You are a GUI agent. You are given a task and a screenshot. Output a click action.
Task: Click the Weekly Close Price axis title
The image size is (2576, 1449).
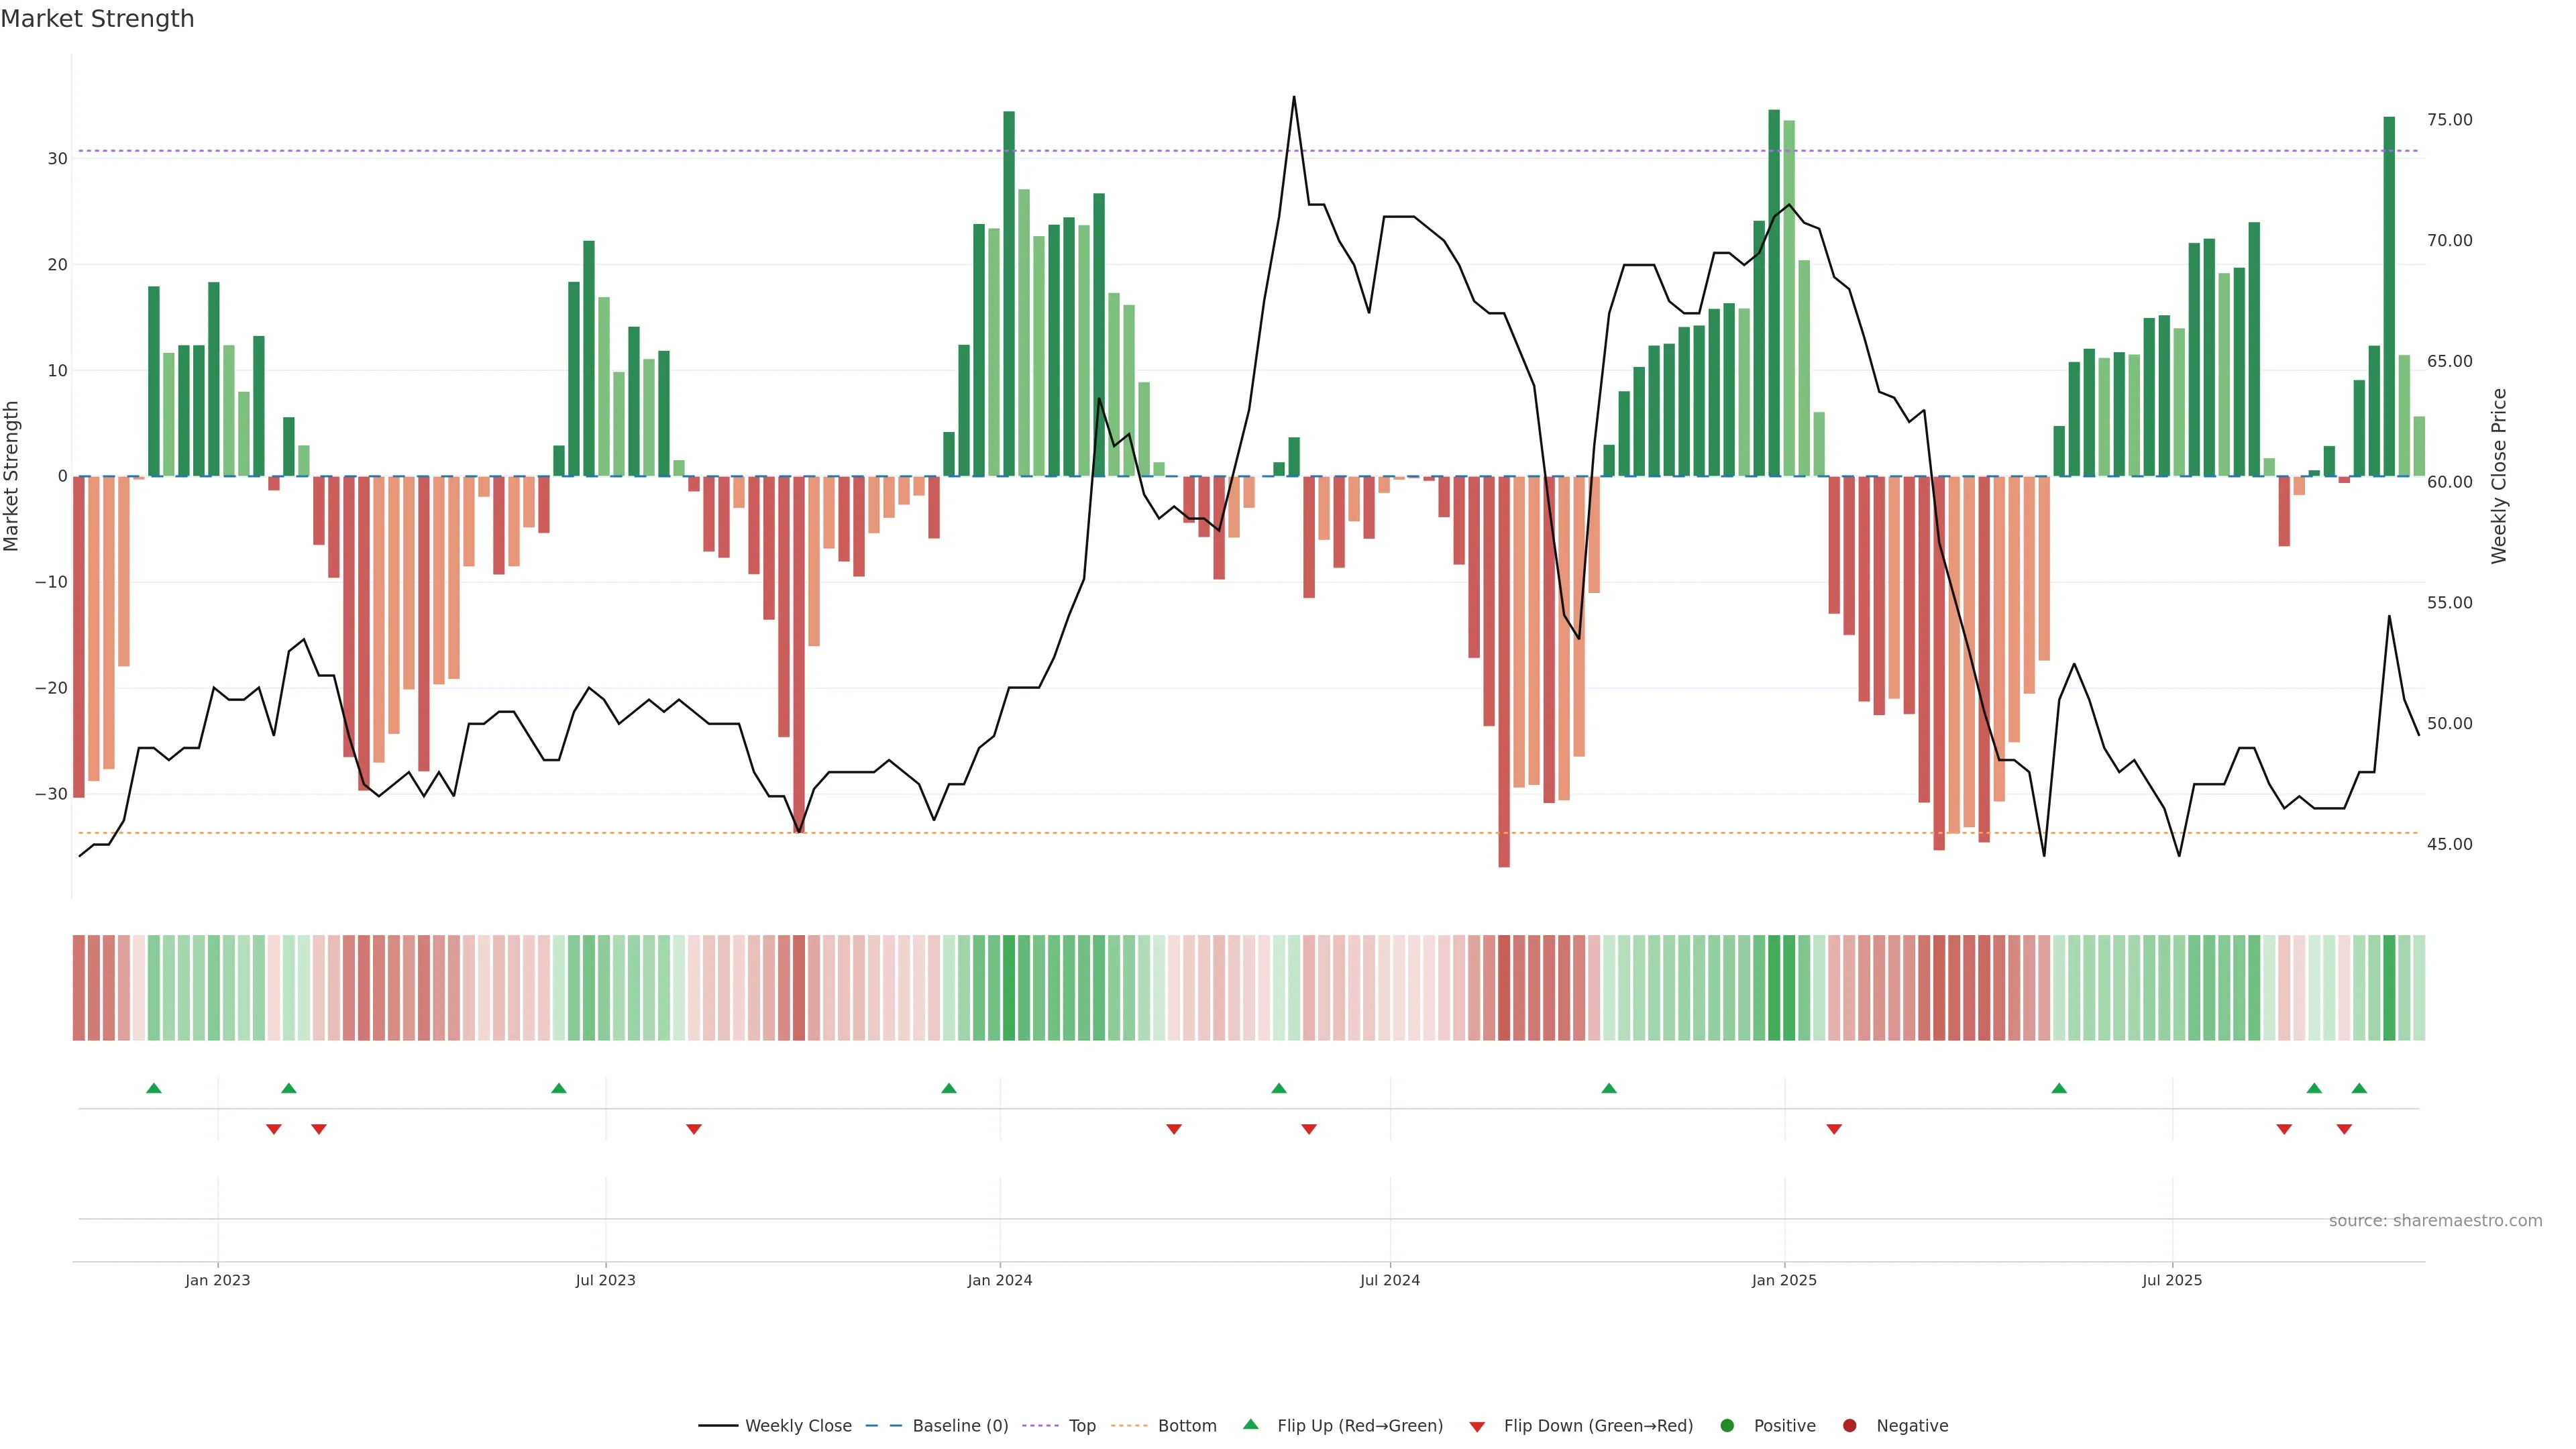[2499, 476]
